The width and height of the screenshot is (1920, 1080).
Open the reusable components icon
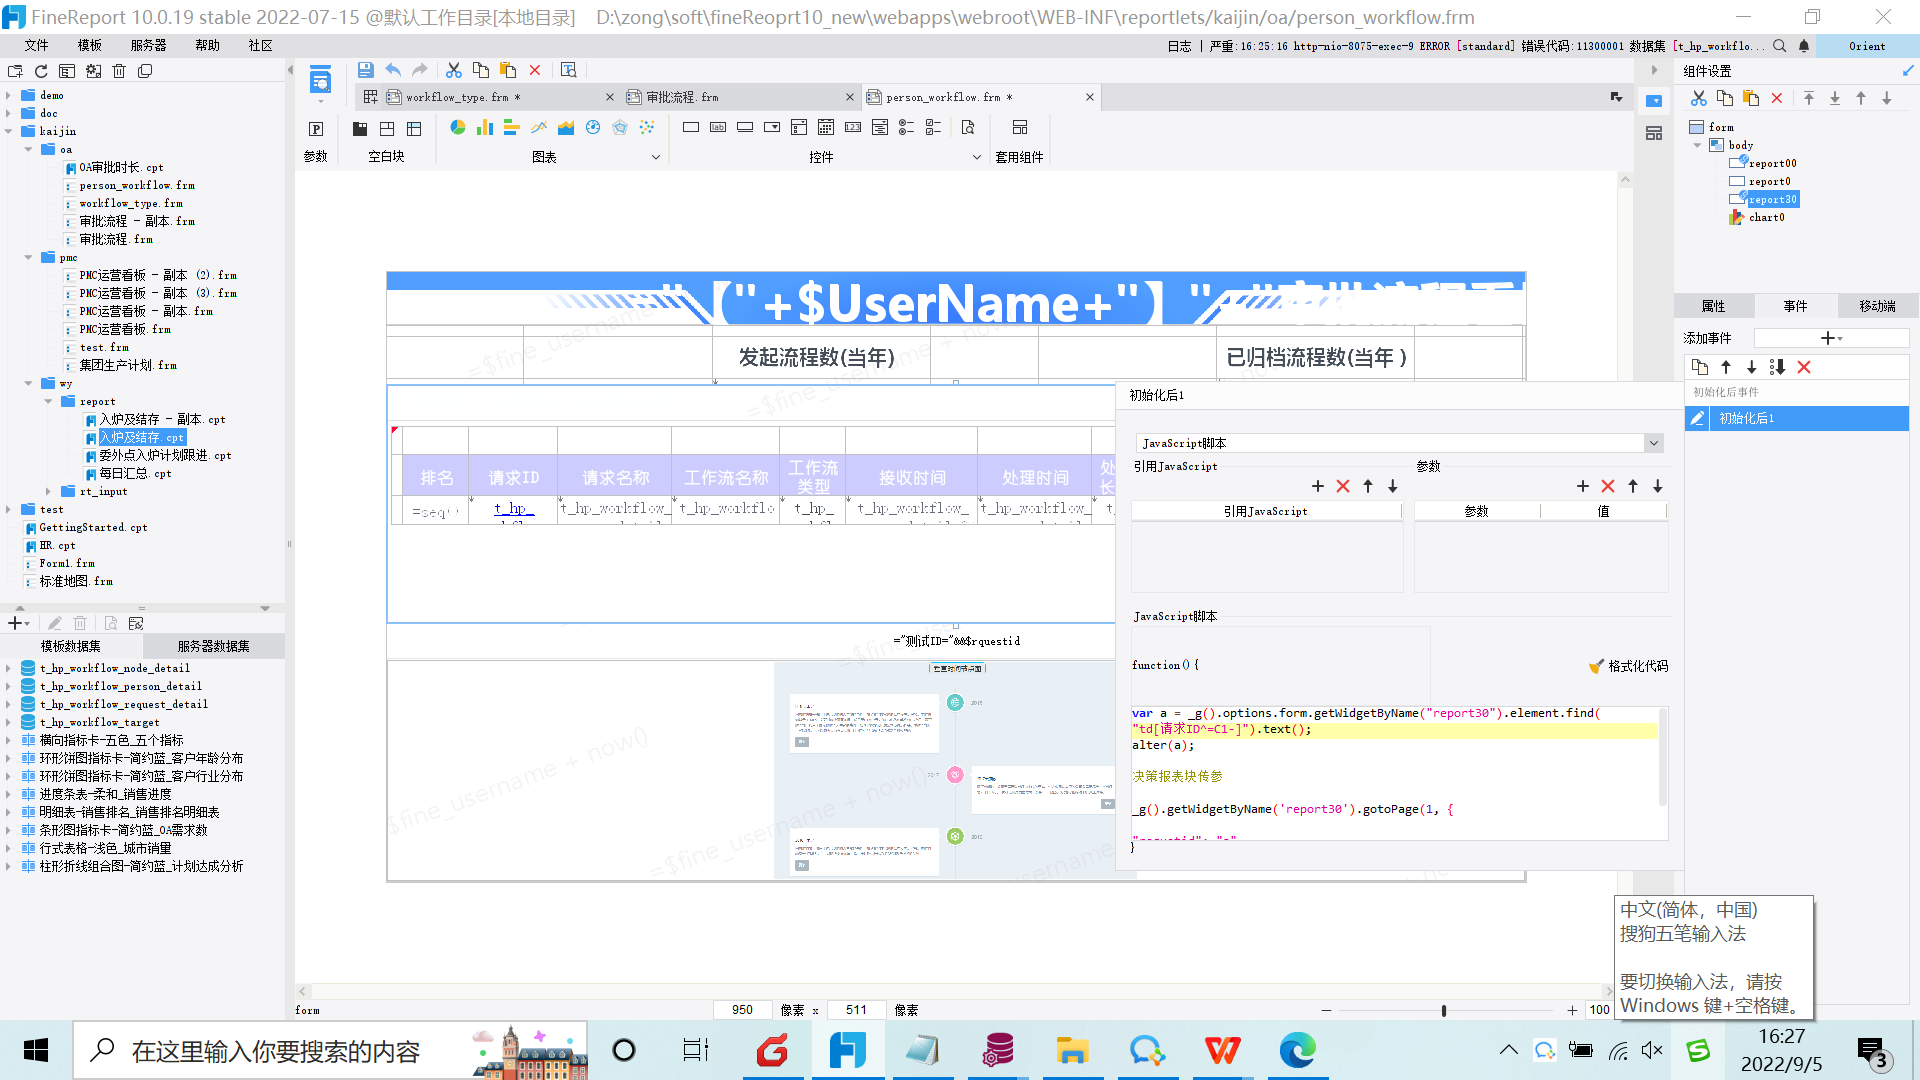coord(1020,127)
